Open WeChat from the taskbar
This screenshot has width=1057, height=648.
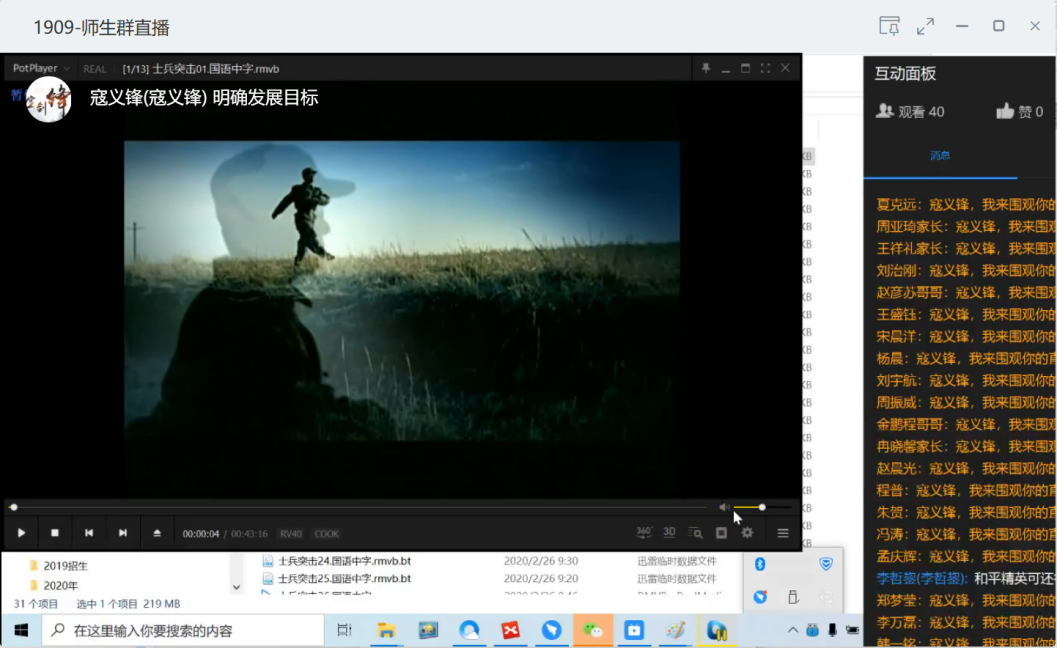pos(593,630)
